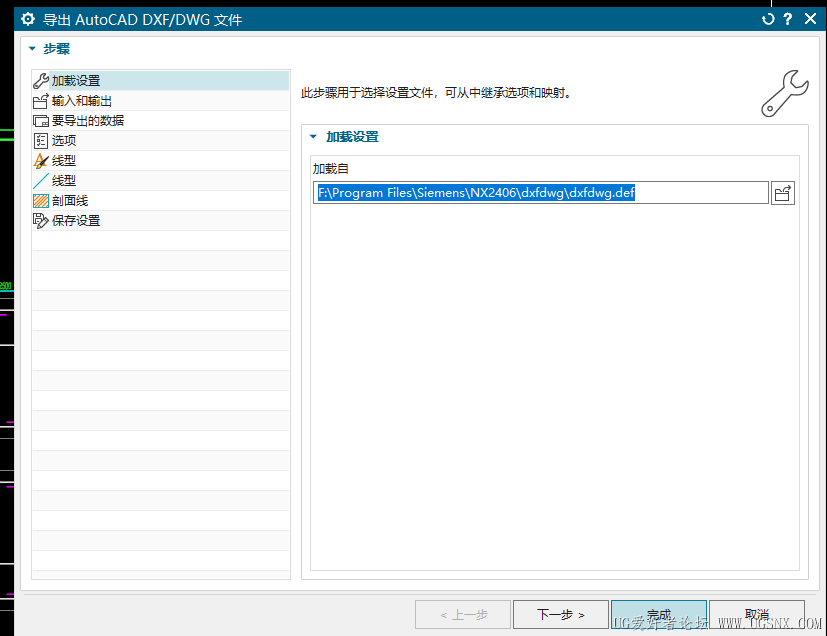Click the 完成 finish button
827x636 pixels.
[659, 614]
